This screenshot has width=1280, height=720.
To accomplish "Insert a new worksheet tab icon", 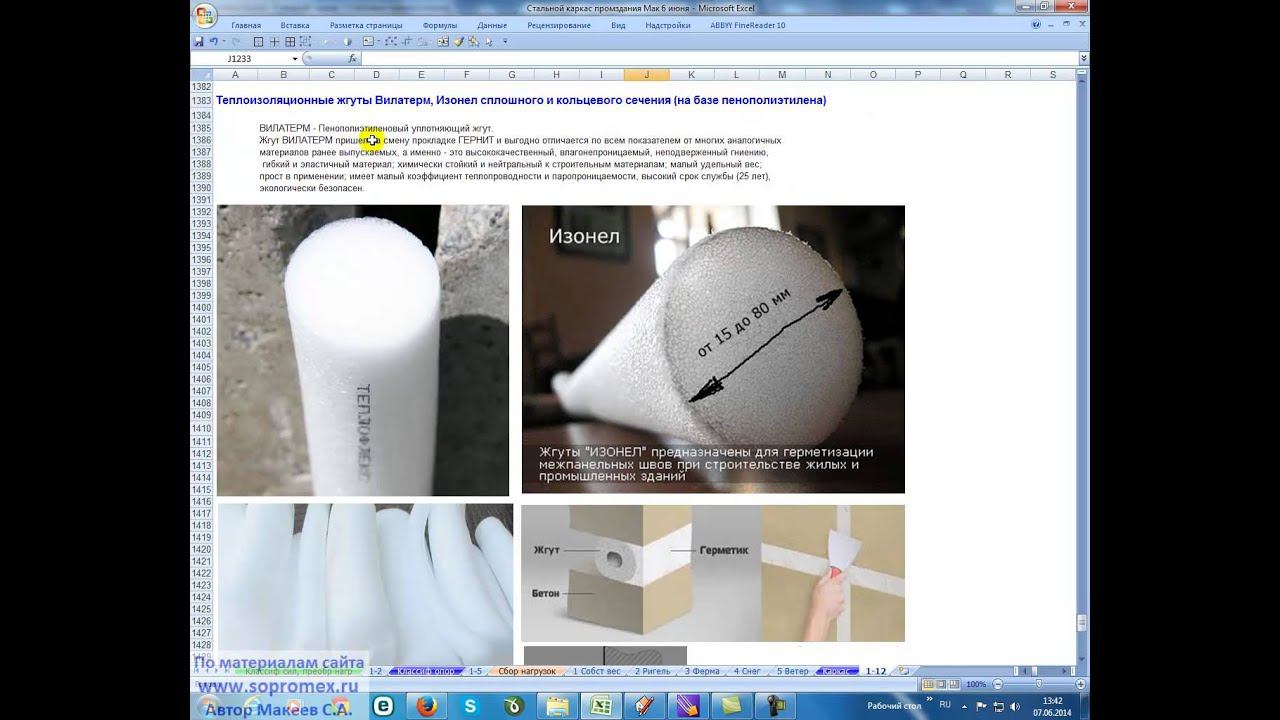I will (x=903, y=671).
